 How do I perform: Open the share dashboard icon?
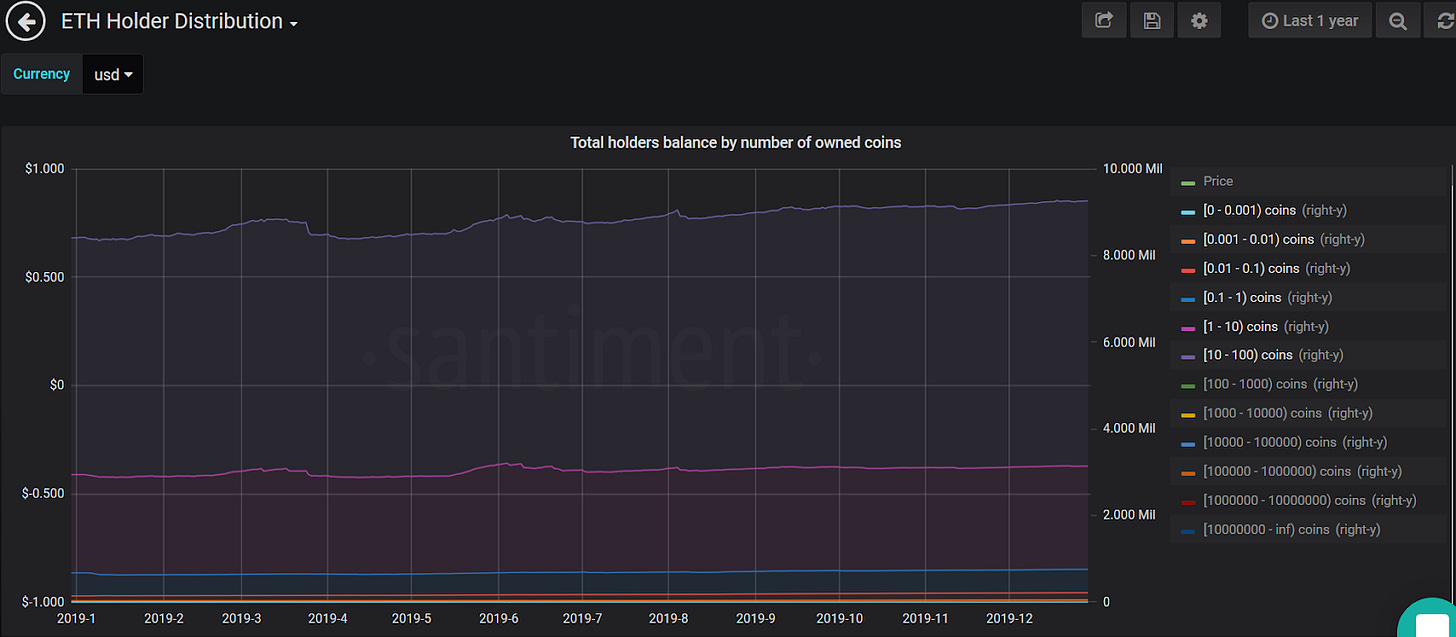[x=1104, y=20]
